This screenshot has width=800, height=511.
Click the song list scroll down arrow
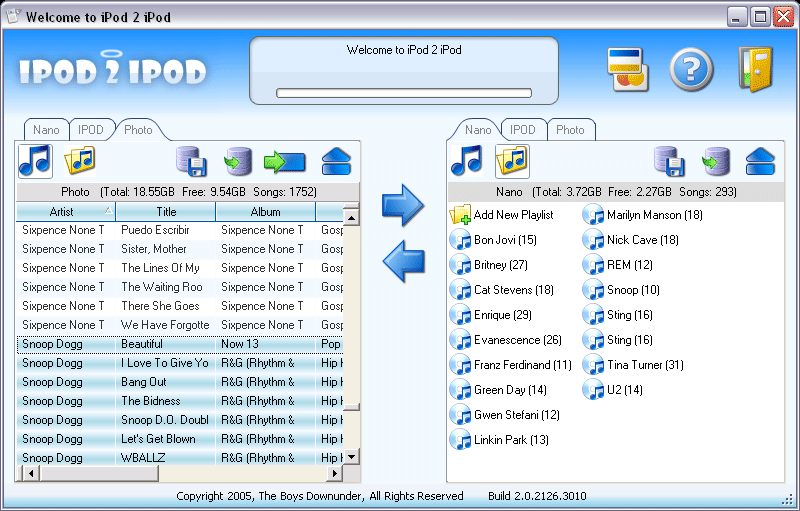coord(351,456)
